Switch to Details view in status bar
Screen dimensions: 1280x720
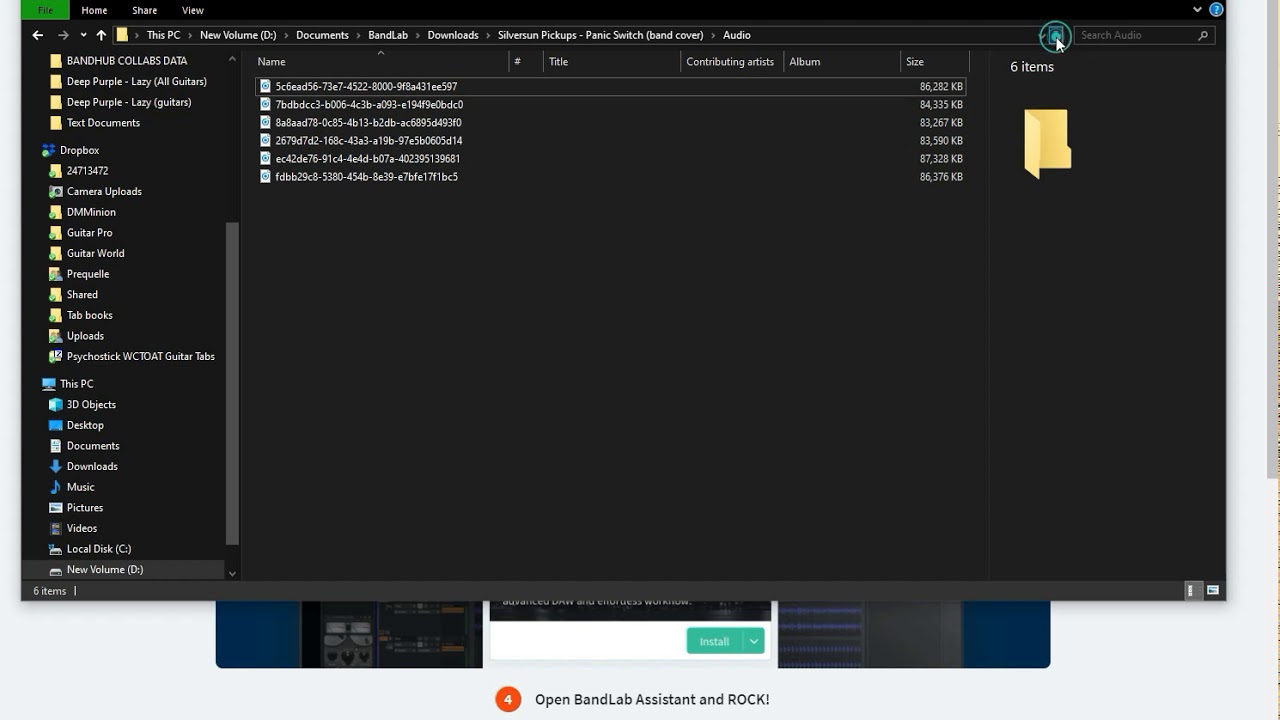(x=1190, y=591)
